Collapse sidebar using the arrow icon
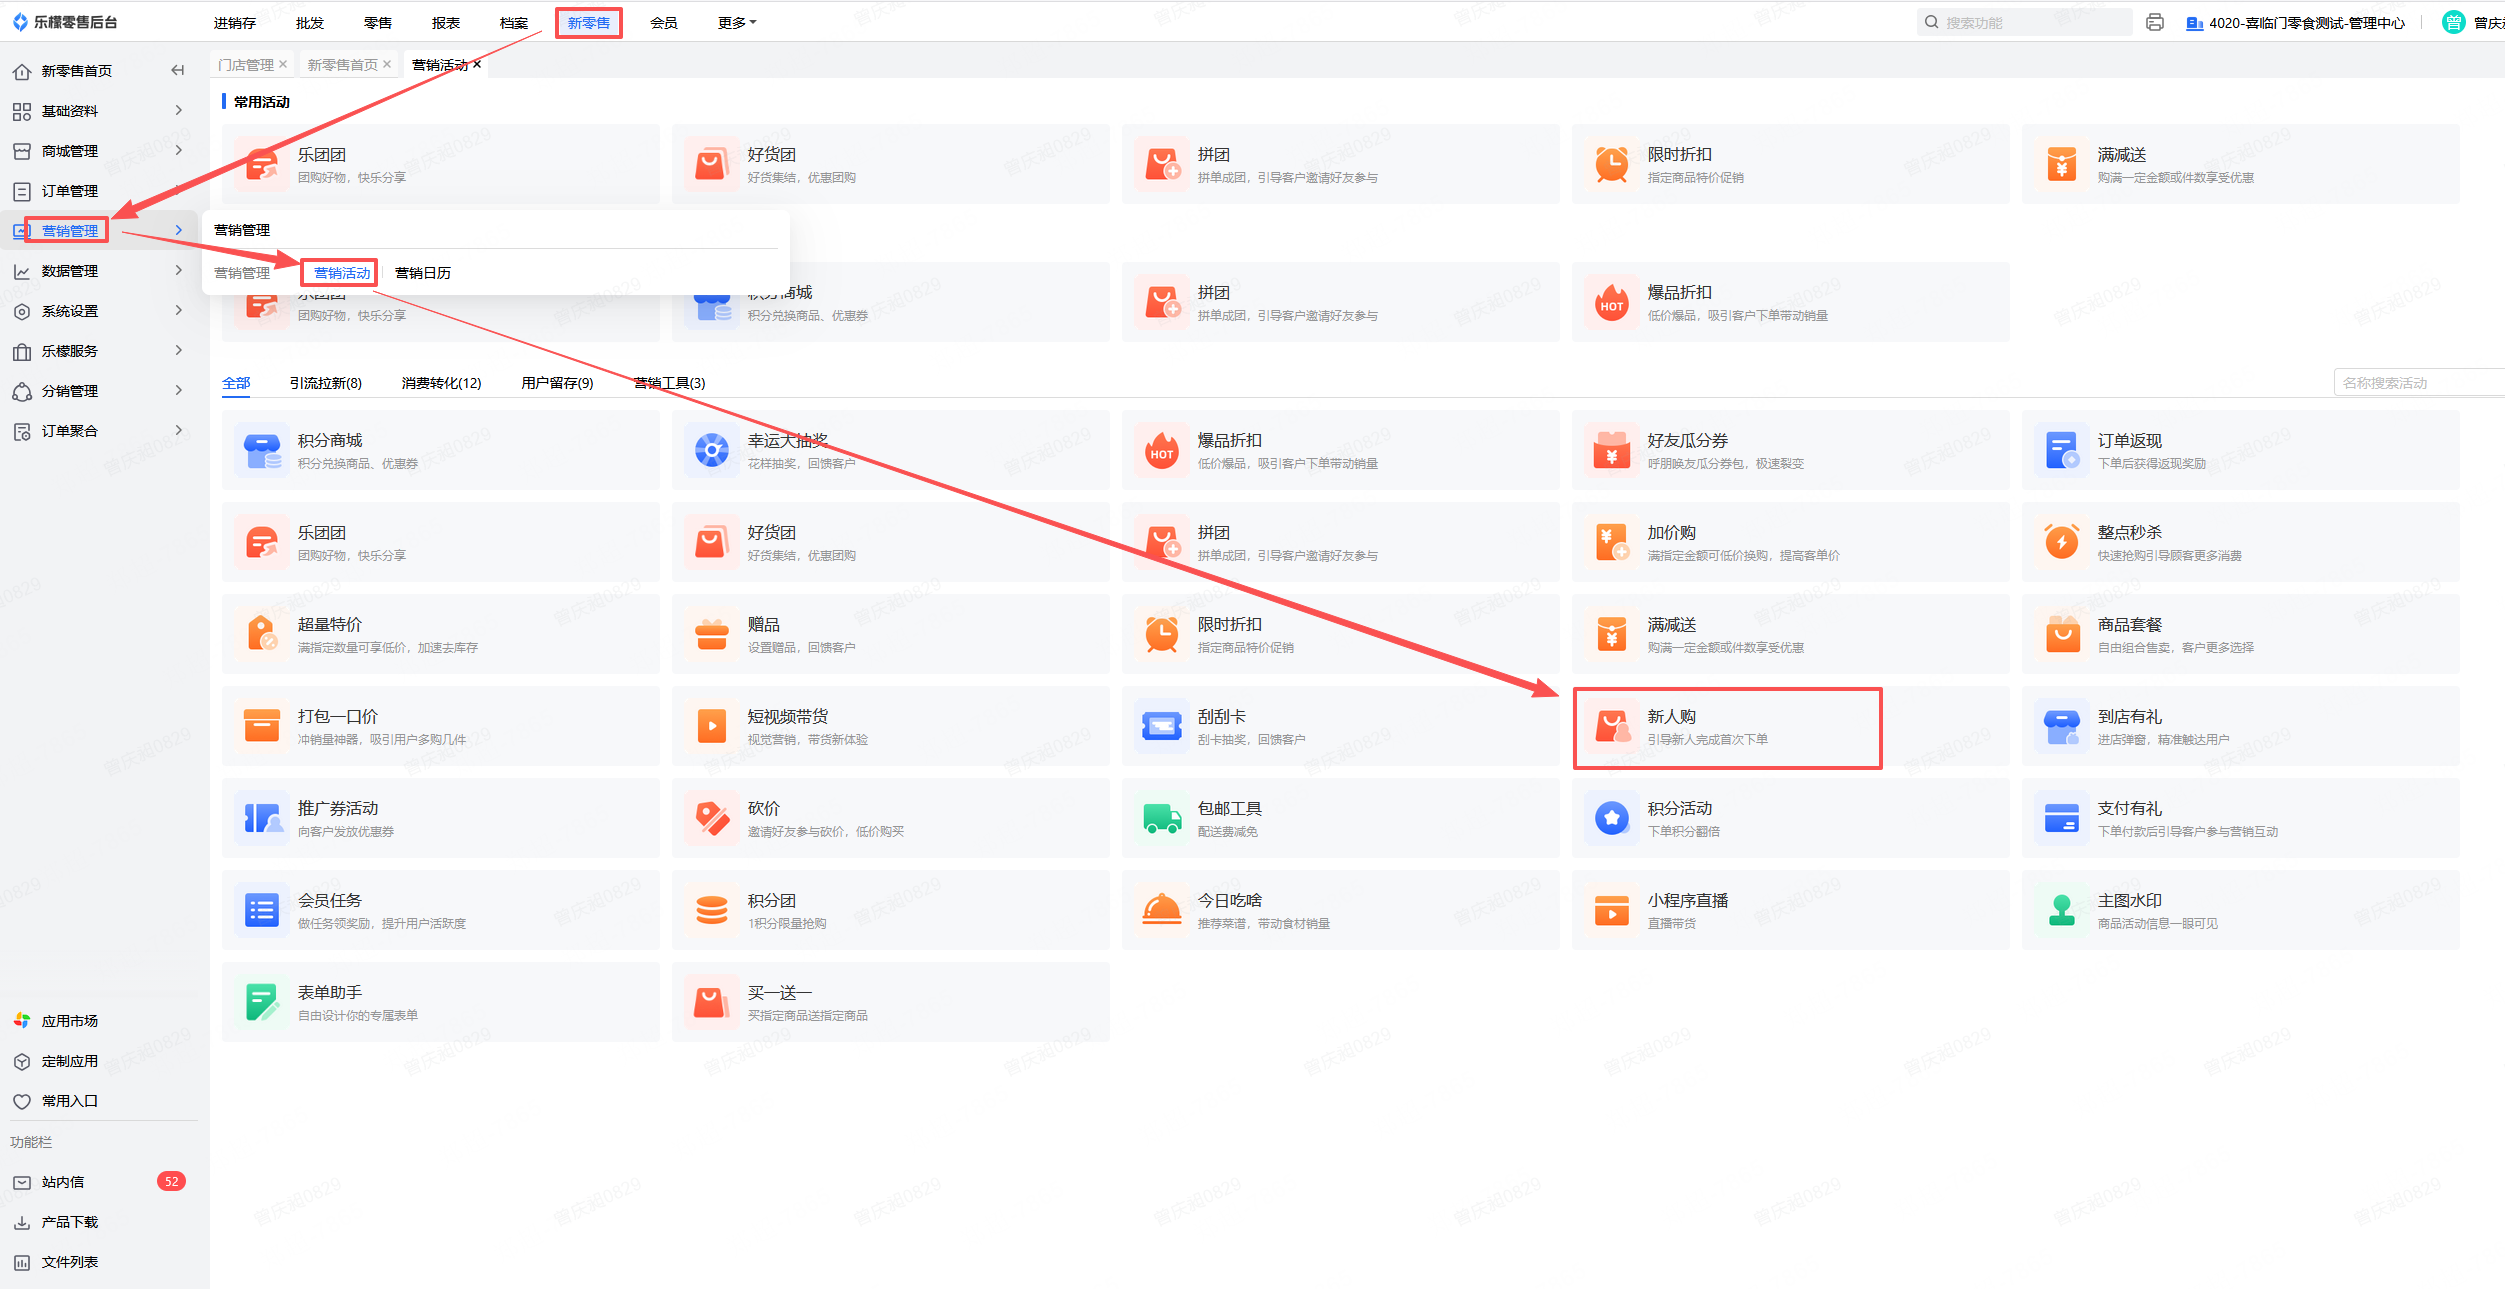The height and width of the screenshot is (1289, 2505). point(178,70)
